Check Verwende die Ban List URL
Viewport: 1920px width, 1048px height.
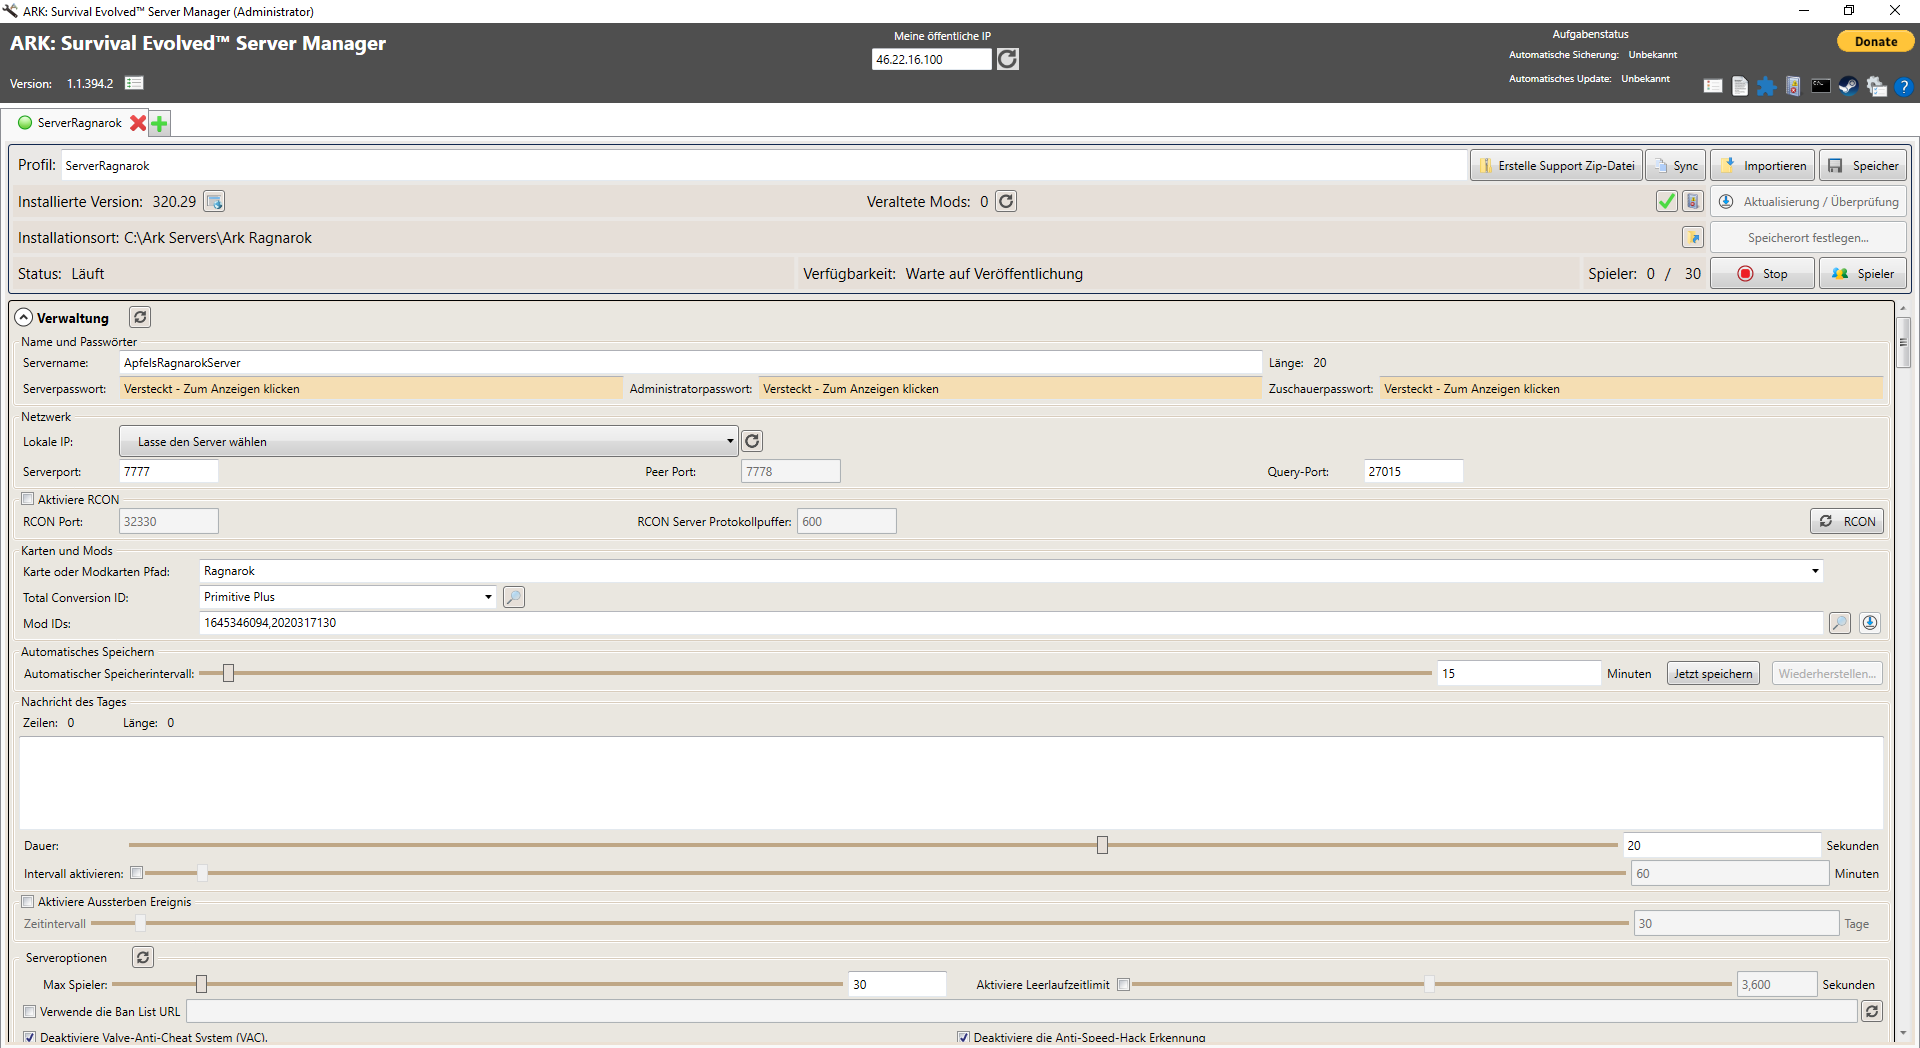29,1012
